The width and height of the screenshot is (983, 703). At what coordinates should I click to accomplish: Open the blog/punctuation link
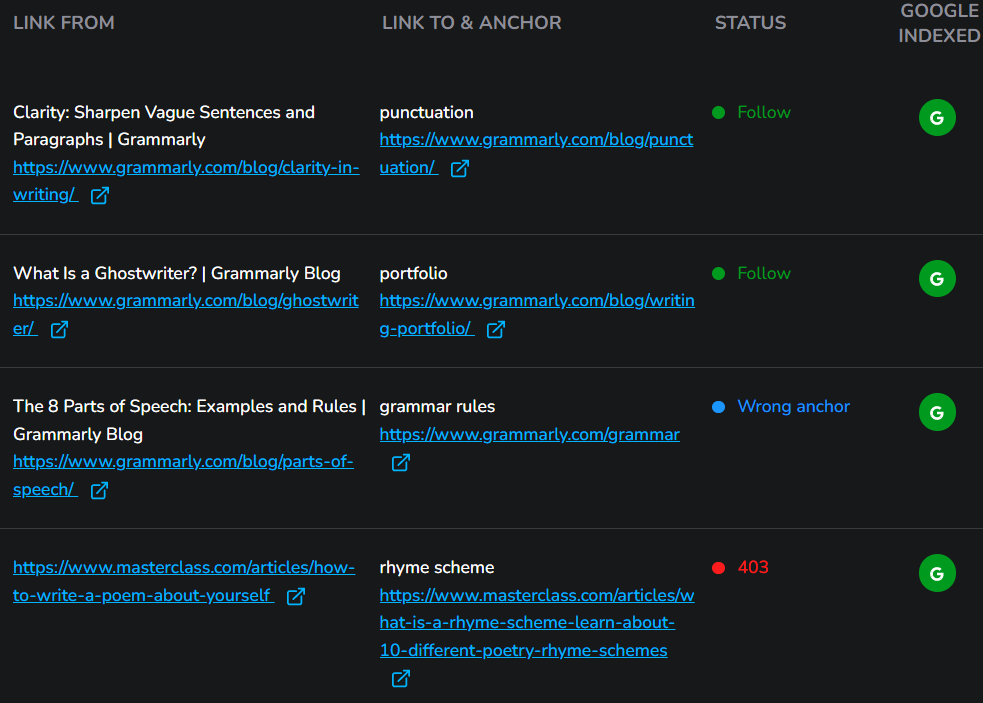click(x=536, y=153)
